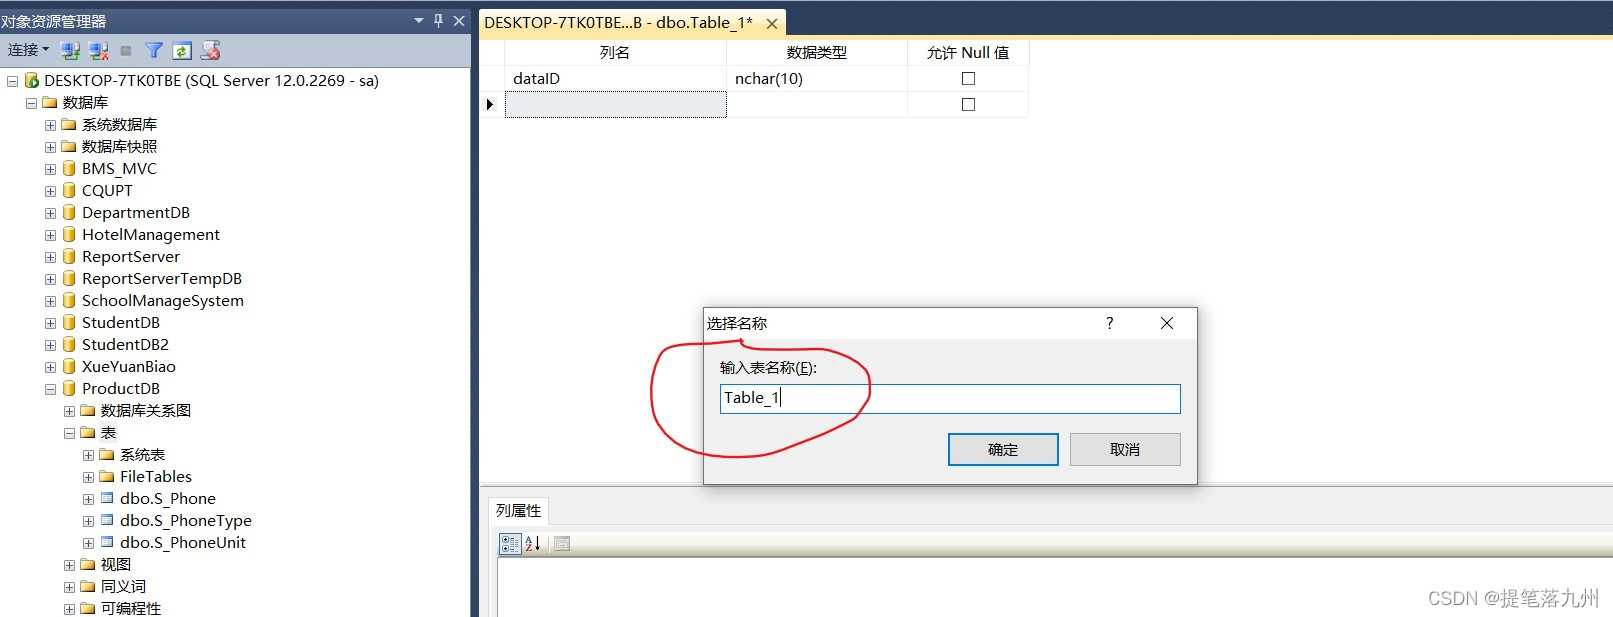The width and height of the screenshot is (1613, 617).
Task: Click the property pages icon in column properties
Action: (x=562, y=543)
